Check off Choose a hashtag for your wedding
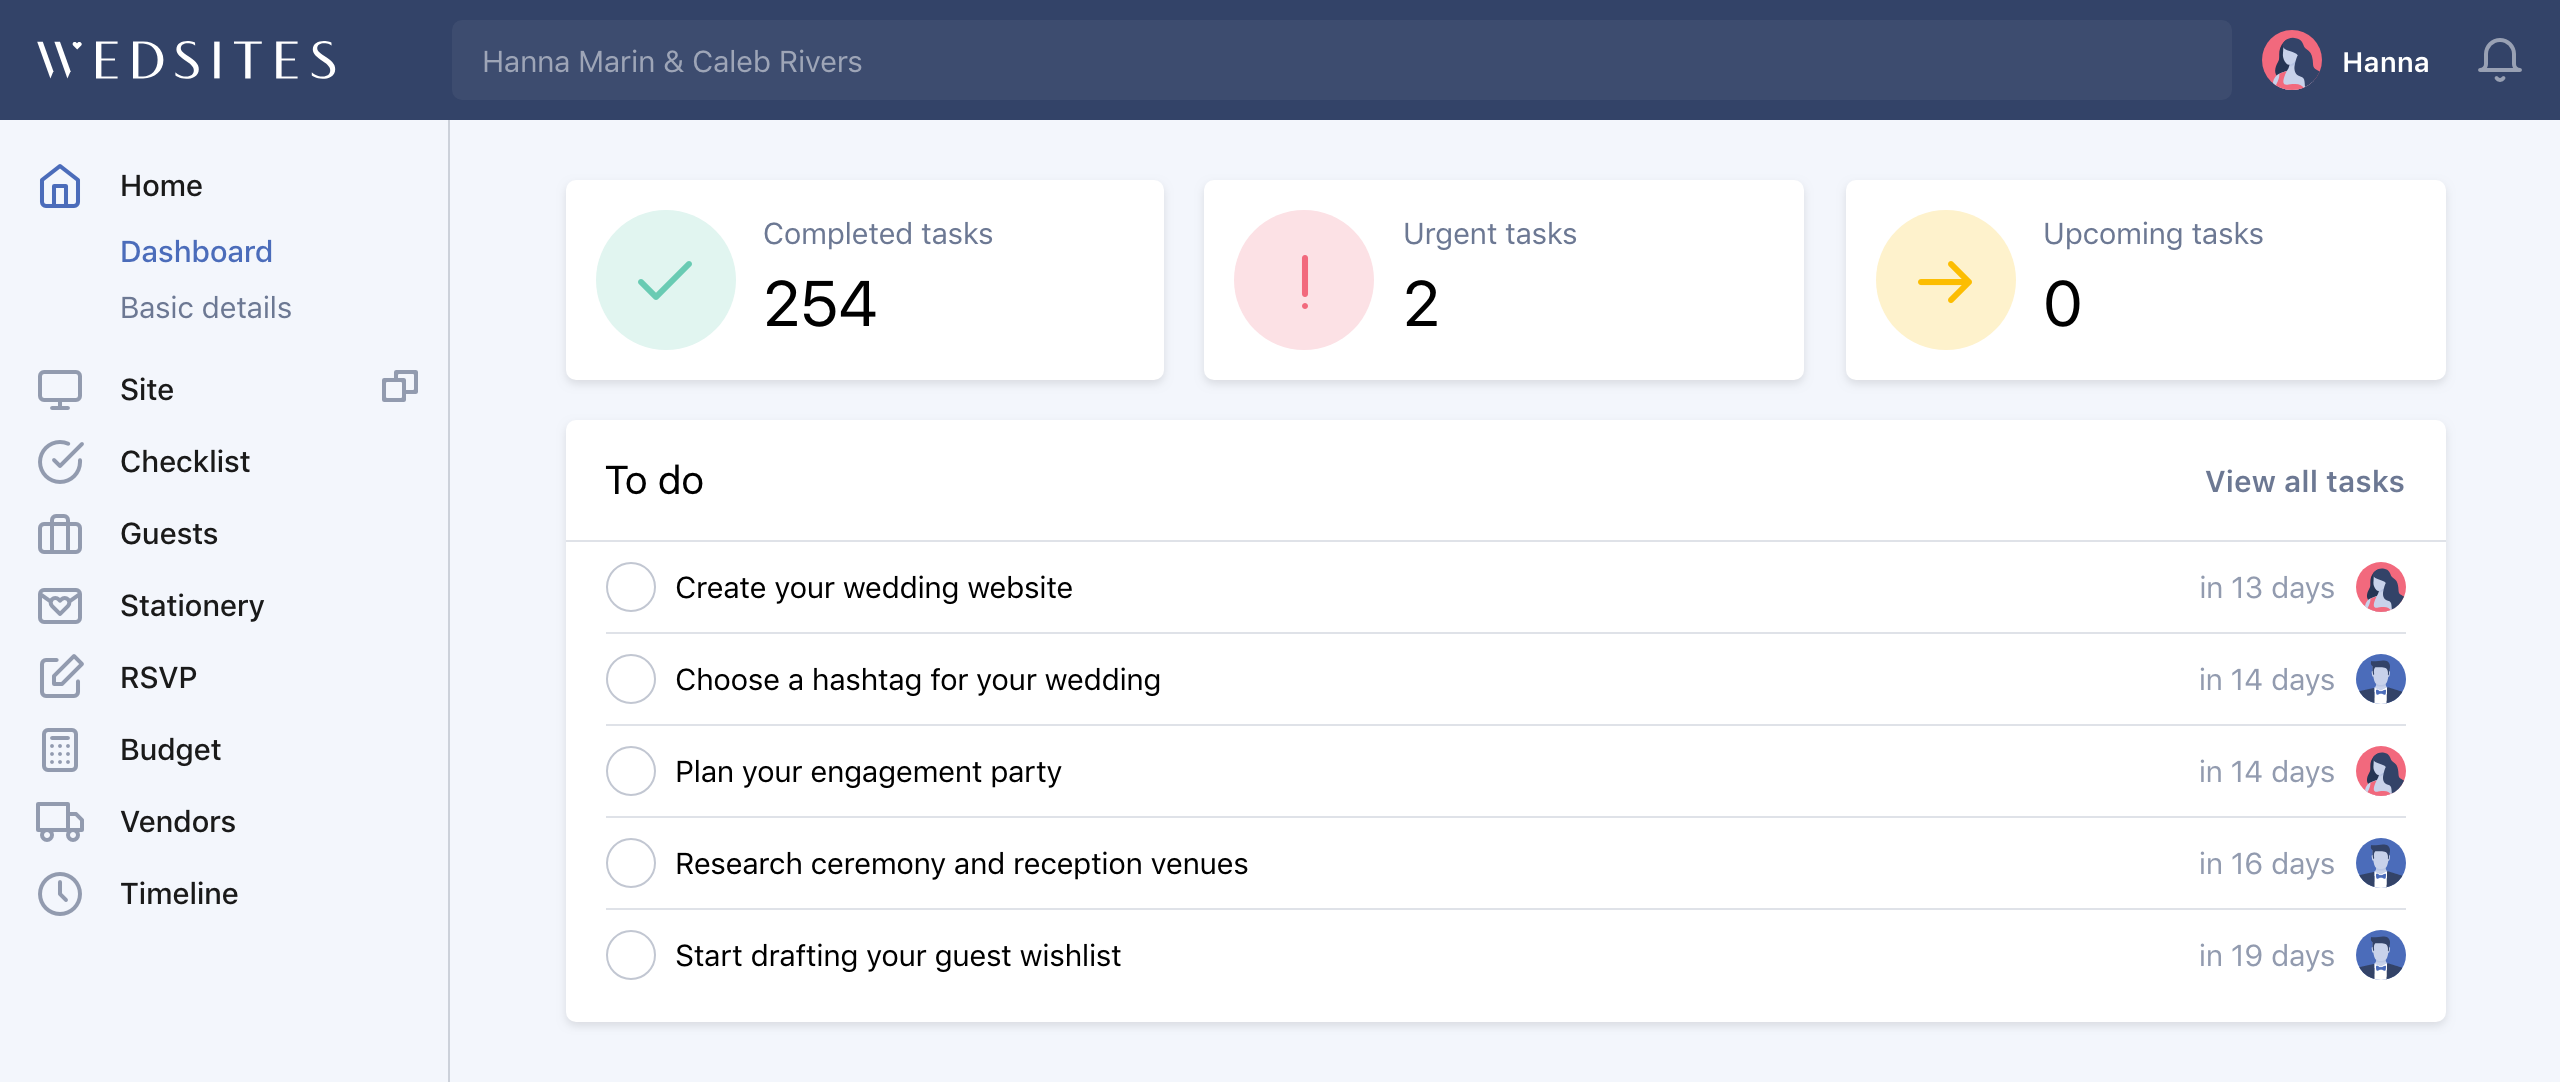 631,679
